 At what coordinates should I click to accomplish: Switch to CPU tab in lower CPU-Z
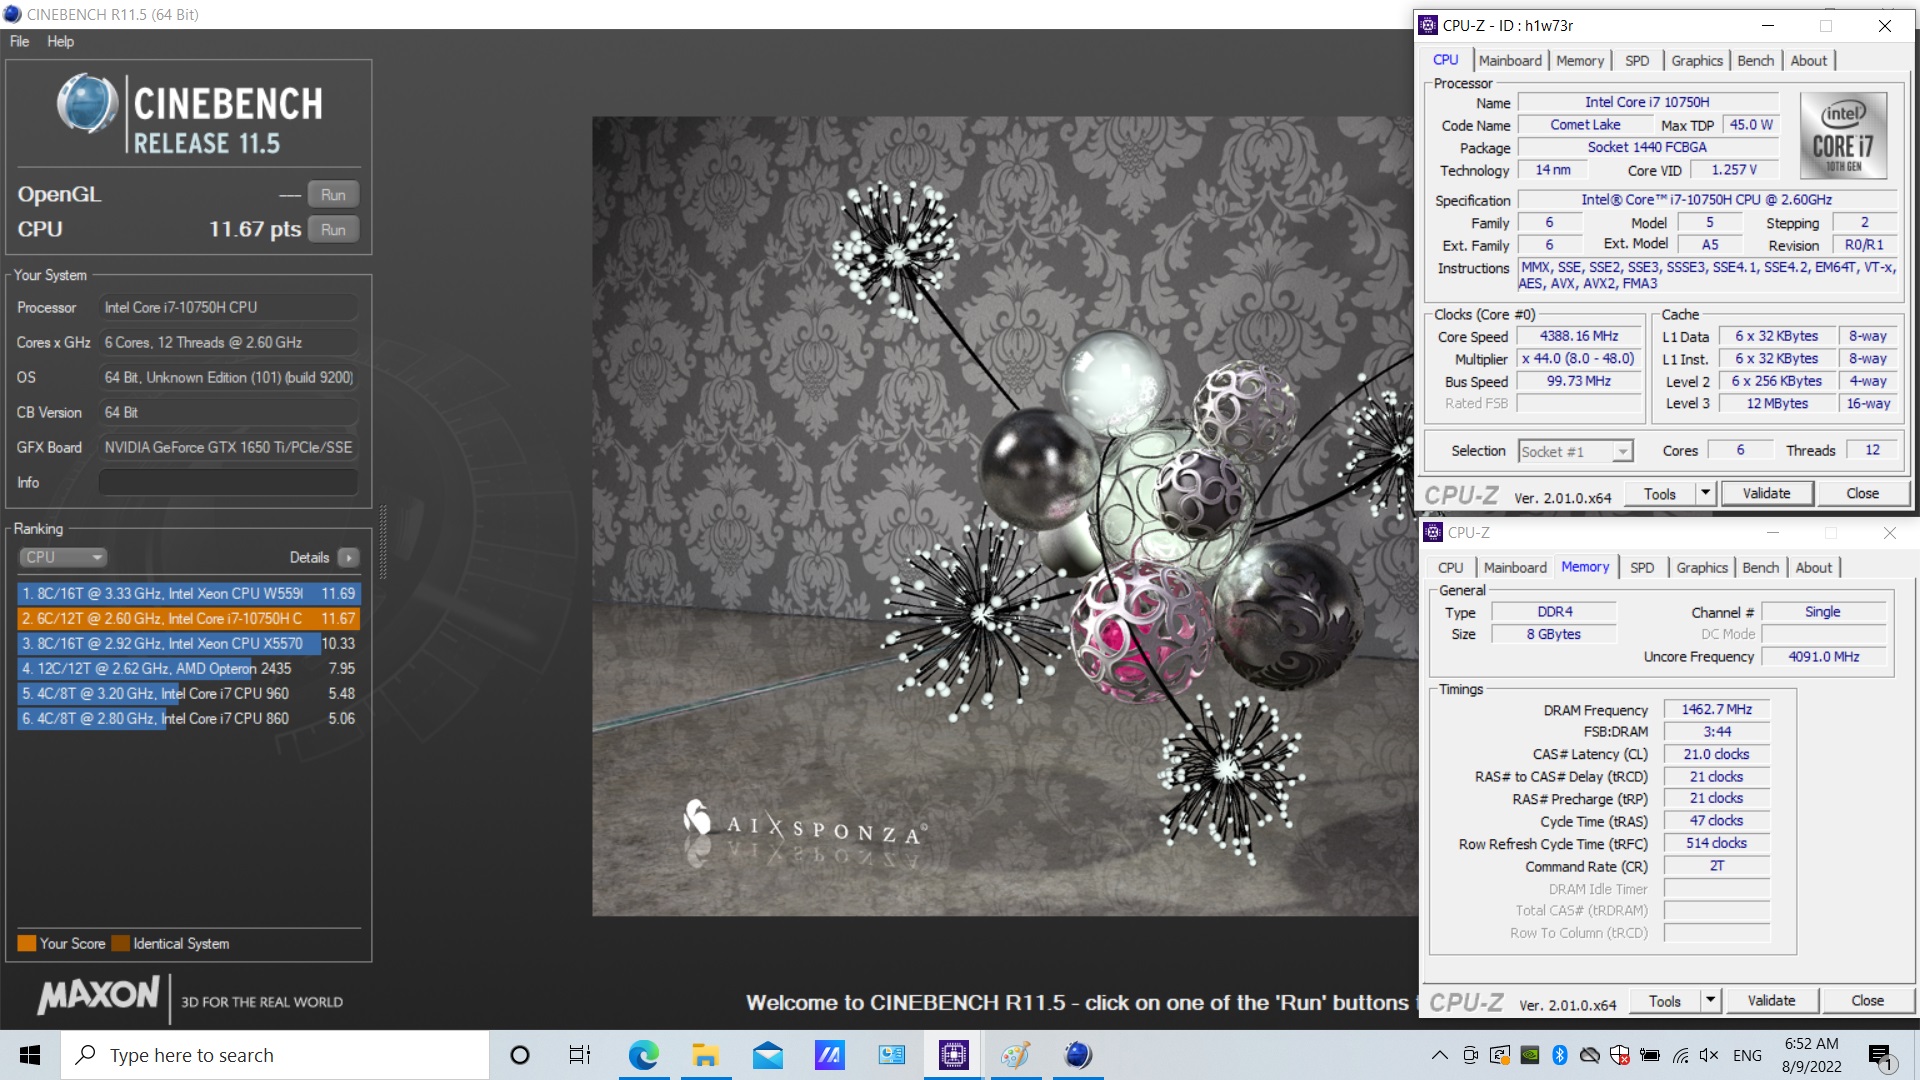[1450, 567]
